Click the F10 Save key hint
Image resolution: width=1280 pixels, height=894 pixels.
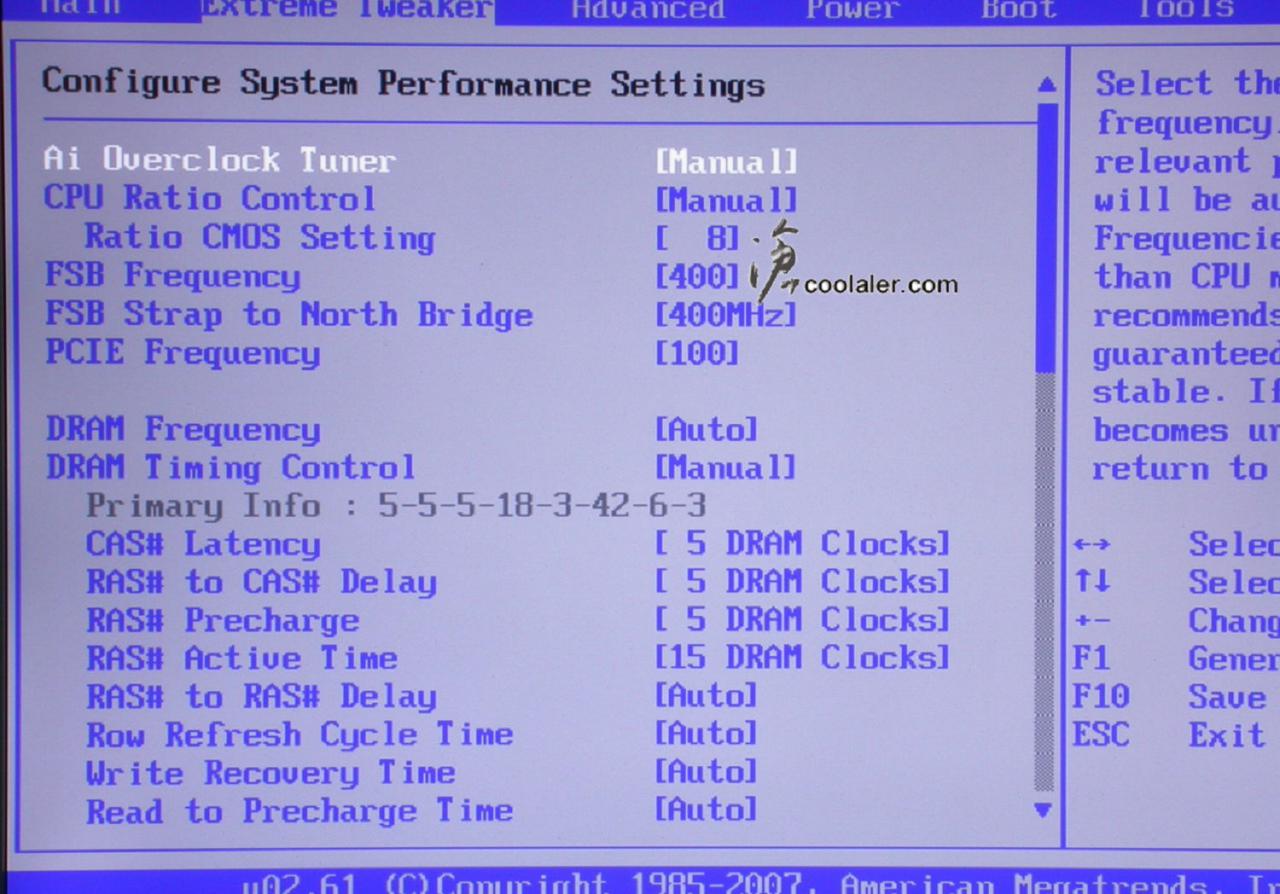1169,697
